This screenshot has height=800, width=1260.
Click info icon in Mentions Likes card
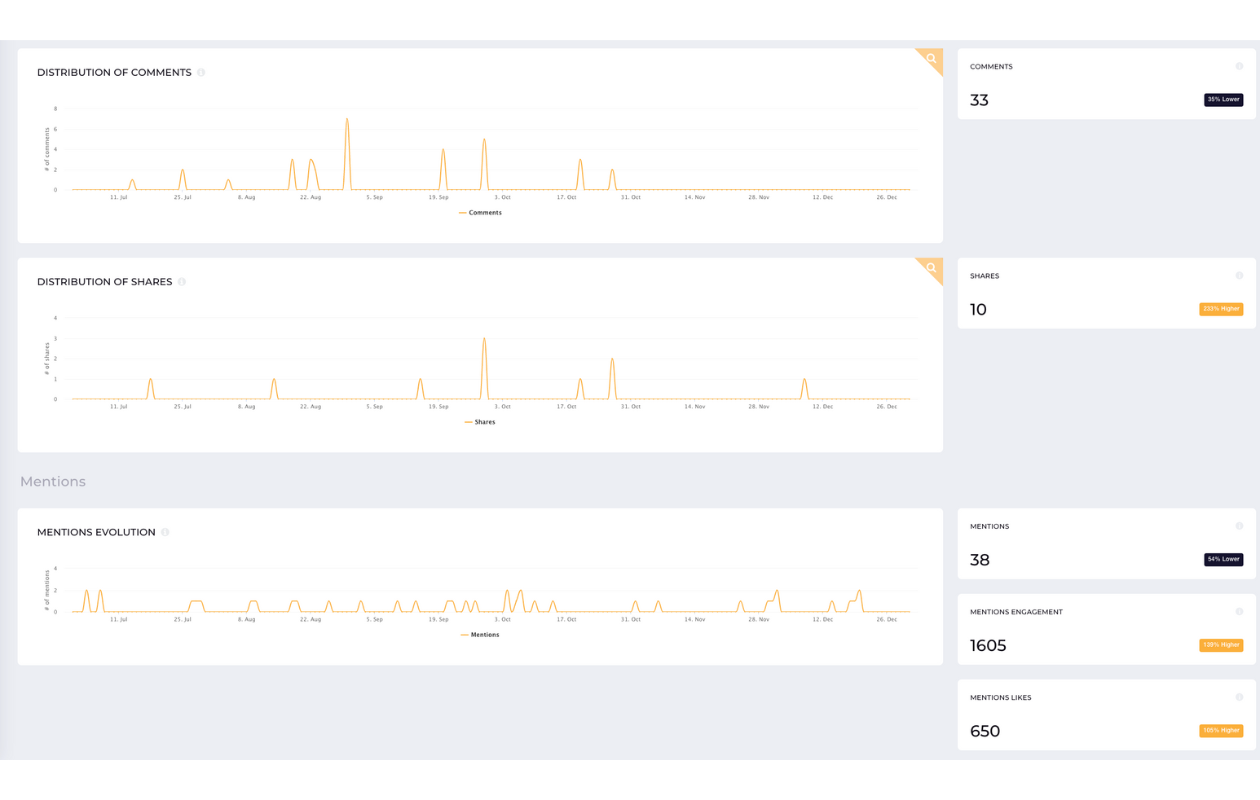pos(1239,697)
